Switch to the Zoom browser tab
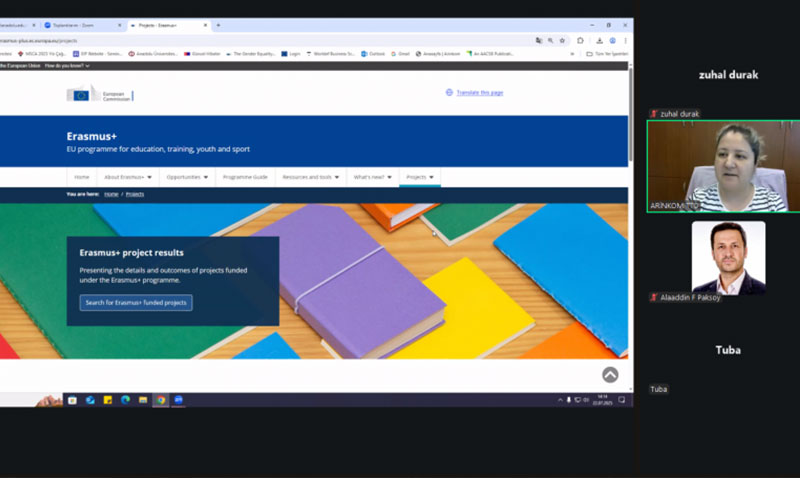The image size is (800, 478). coord(82,25)
